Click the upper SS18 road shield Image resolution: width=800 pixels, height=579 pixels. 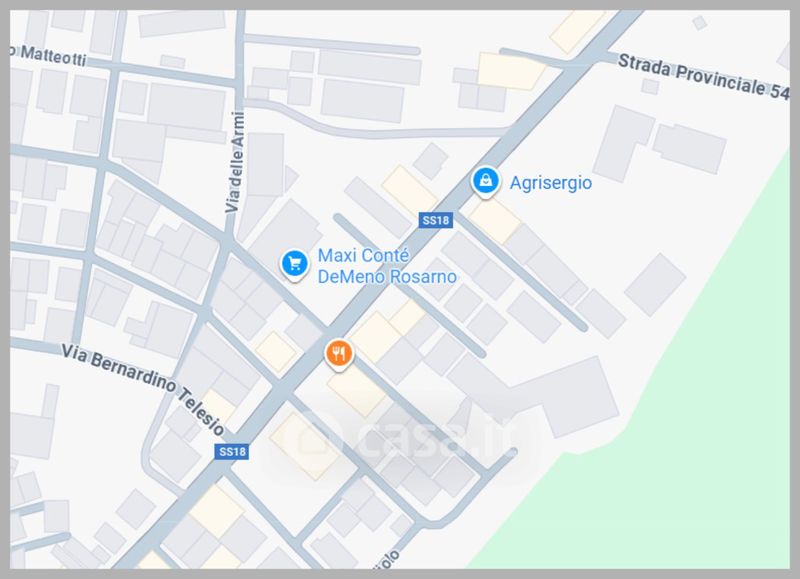tap(436, 220)
